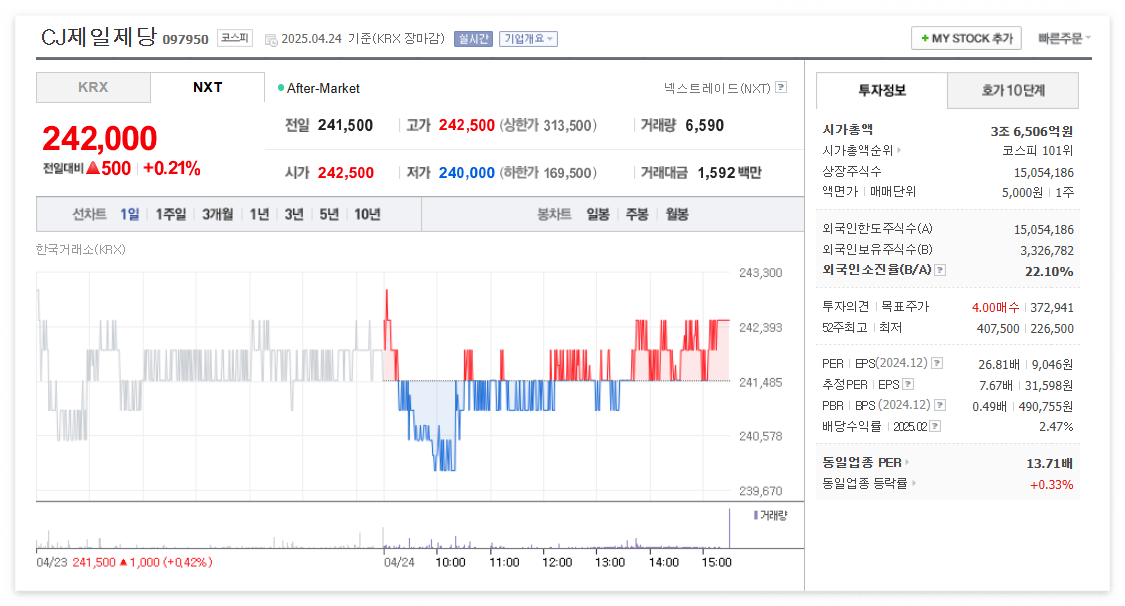
Task: Open the 넥스트레이드(NXT) help icon
Action: pos(781,88)
